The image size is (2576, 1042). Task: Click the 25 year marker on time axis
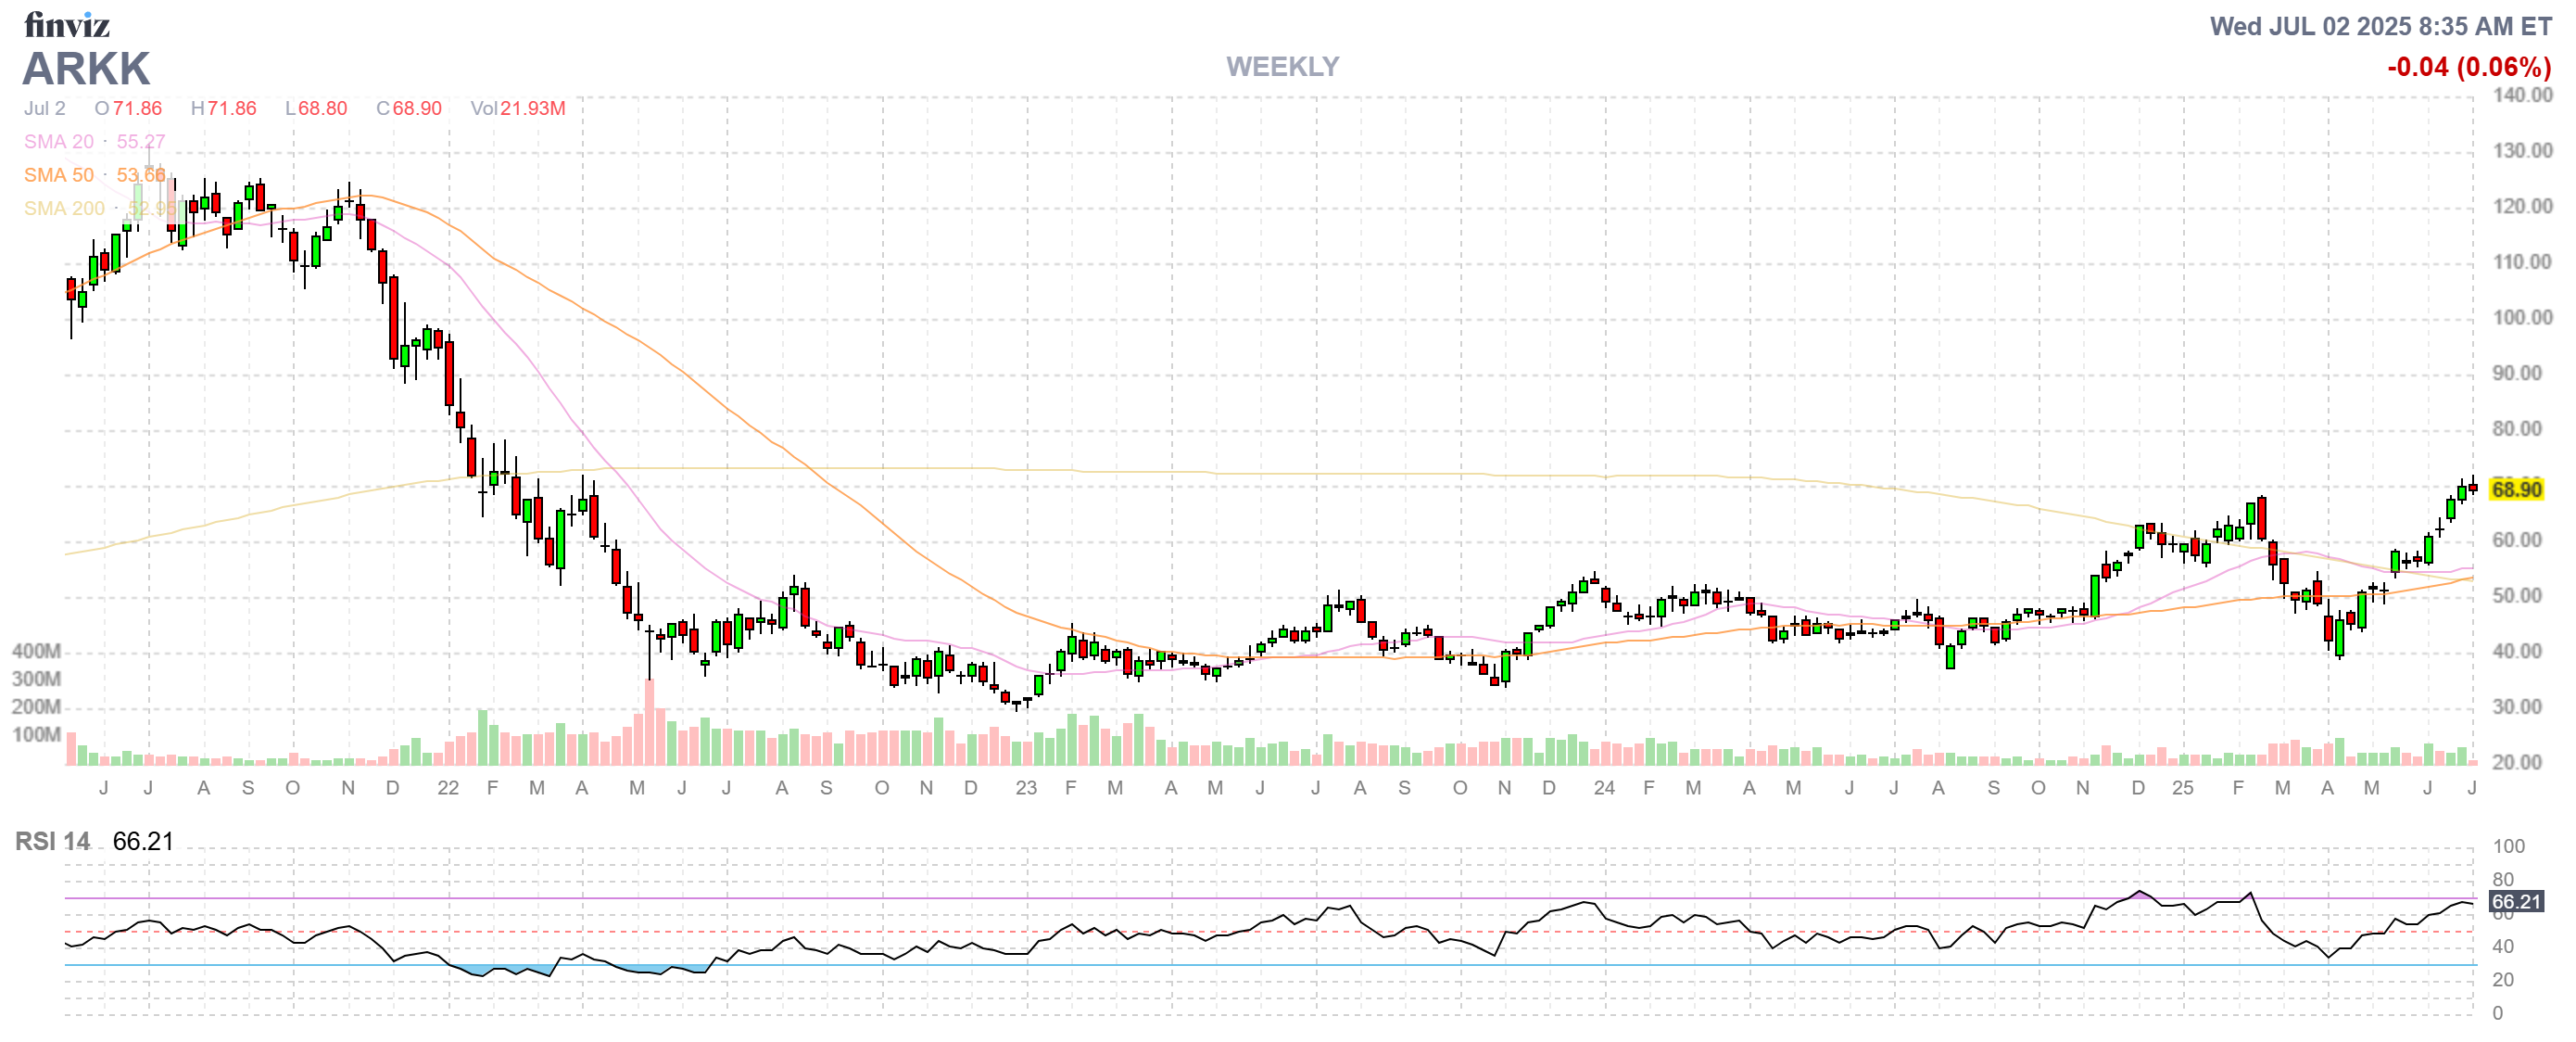click(x=2182, y=788)
